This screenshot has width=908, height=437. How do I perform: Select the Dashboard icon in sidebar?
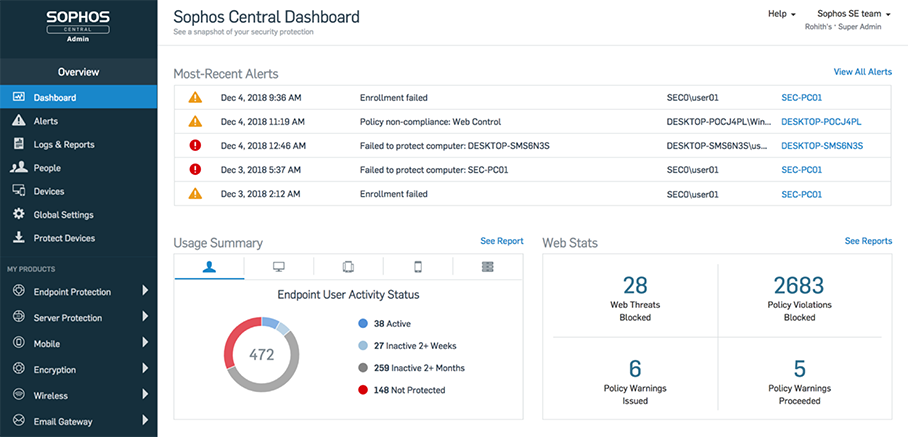click(18, 98)
